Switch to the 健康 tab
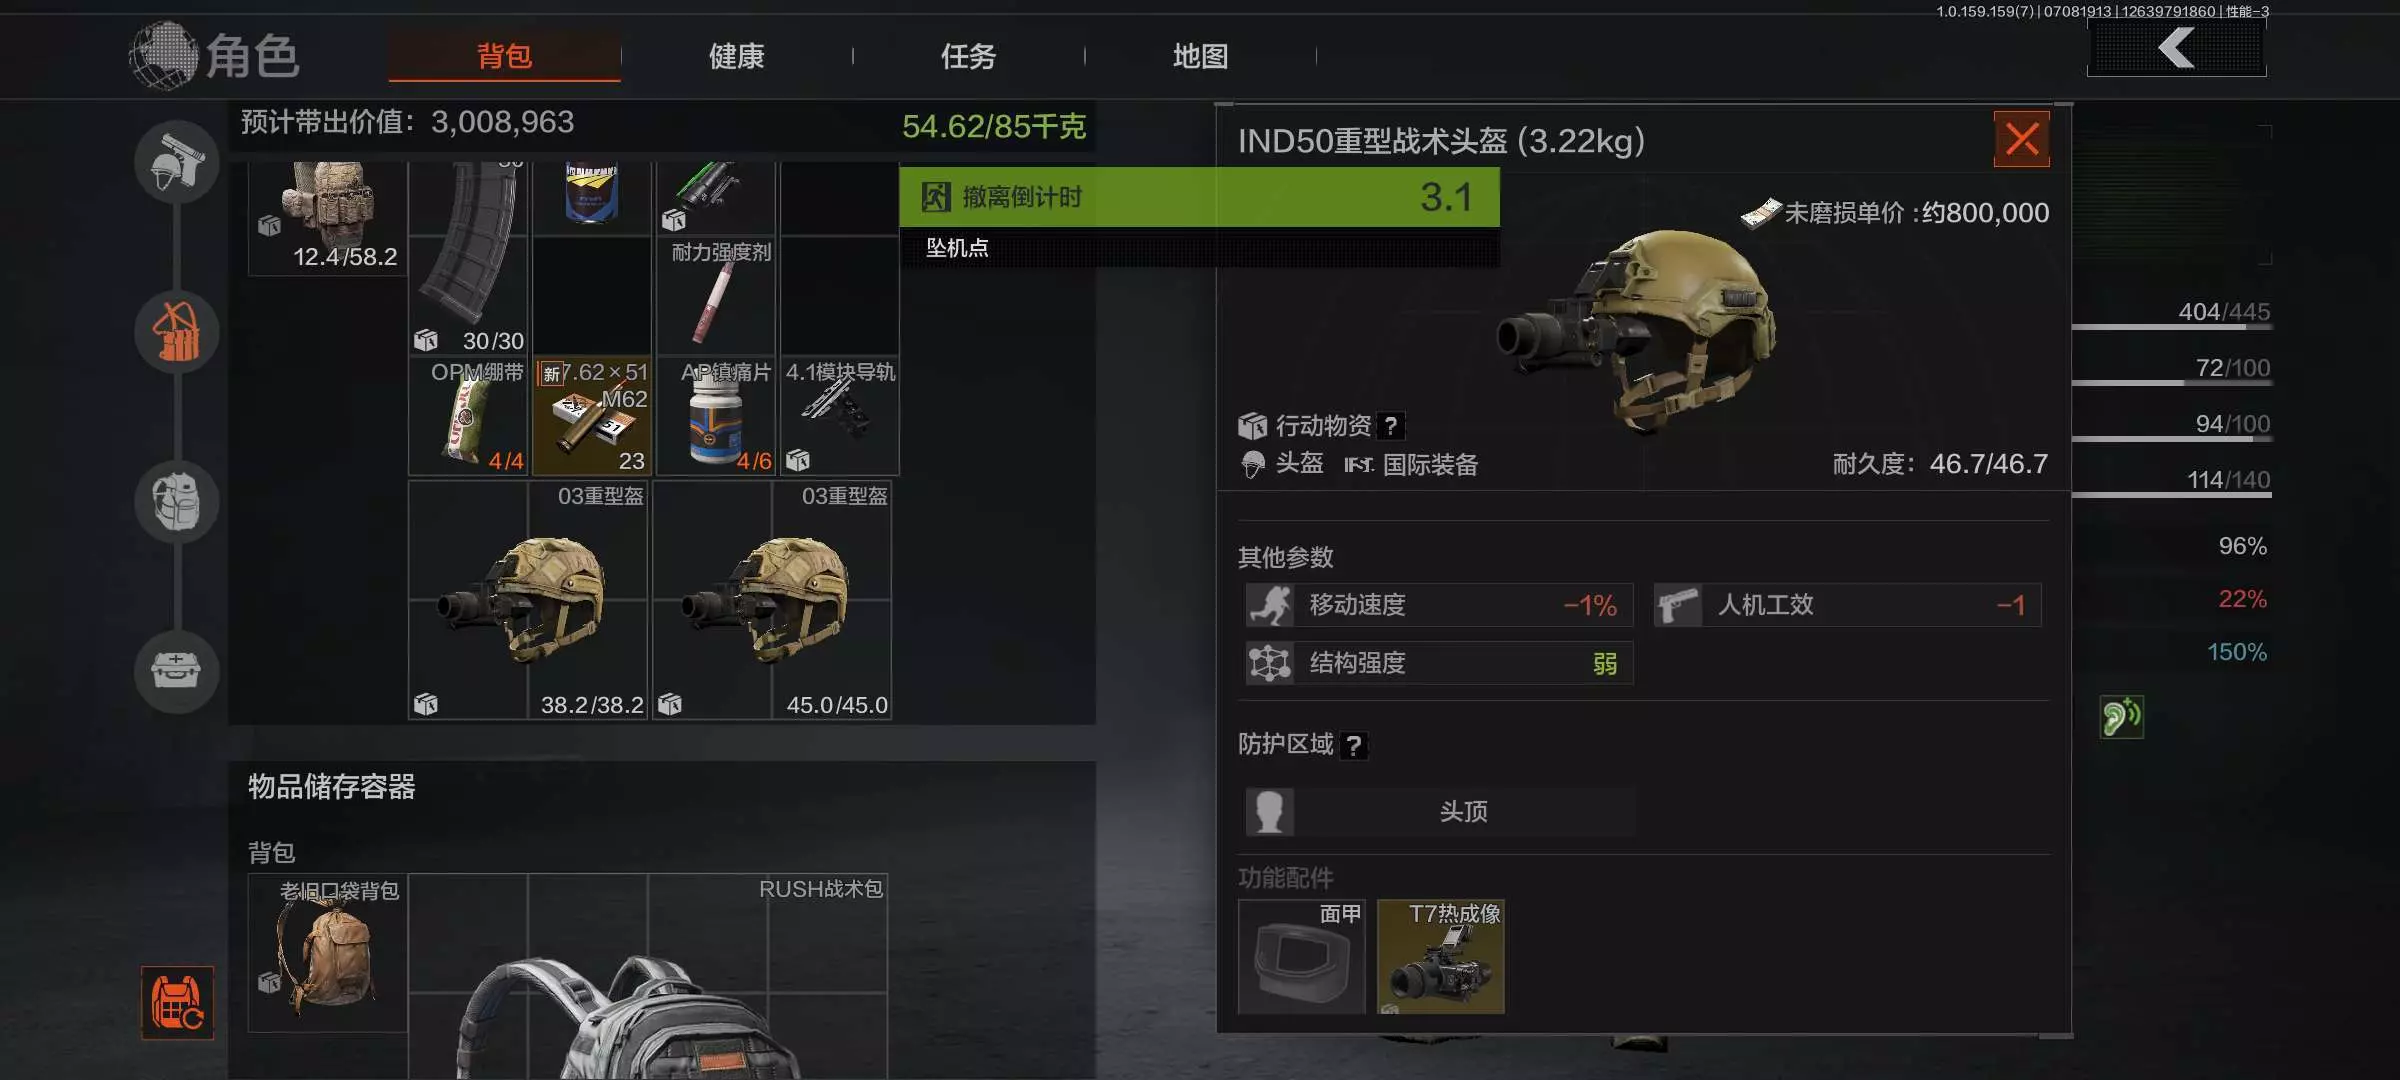The image size is (2400, 1080). (737, 56)
